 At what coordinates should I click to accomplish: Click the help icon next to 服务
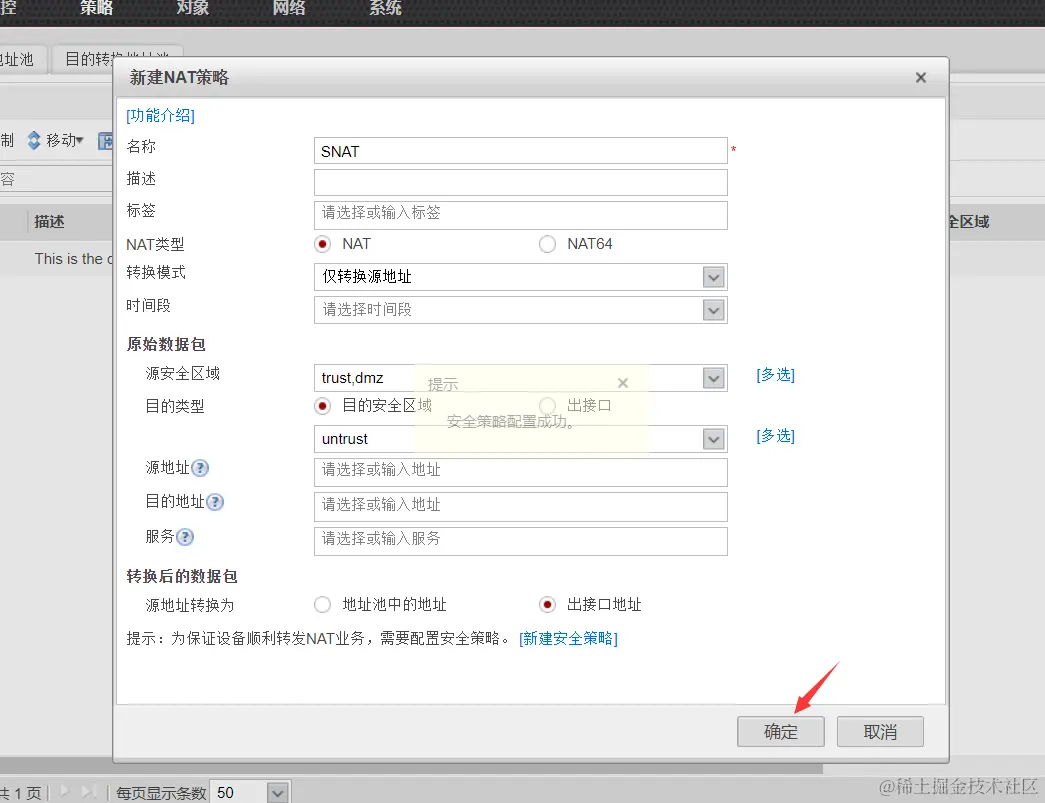[185, 536]
